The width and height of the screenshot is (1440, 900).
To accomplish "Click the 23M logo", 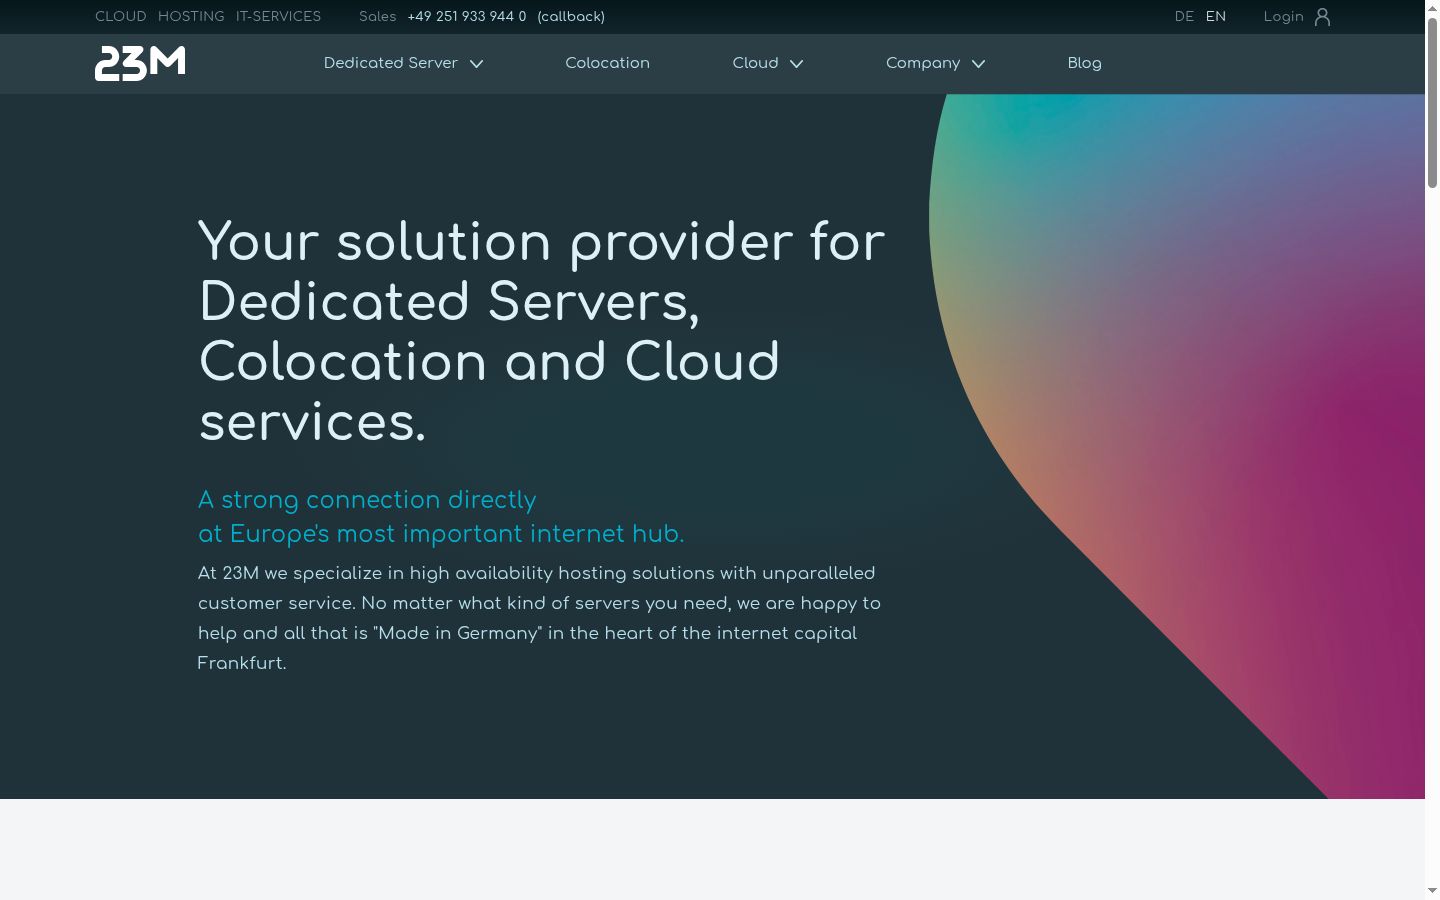I will [x=140, y=63].
